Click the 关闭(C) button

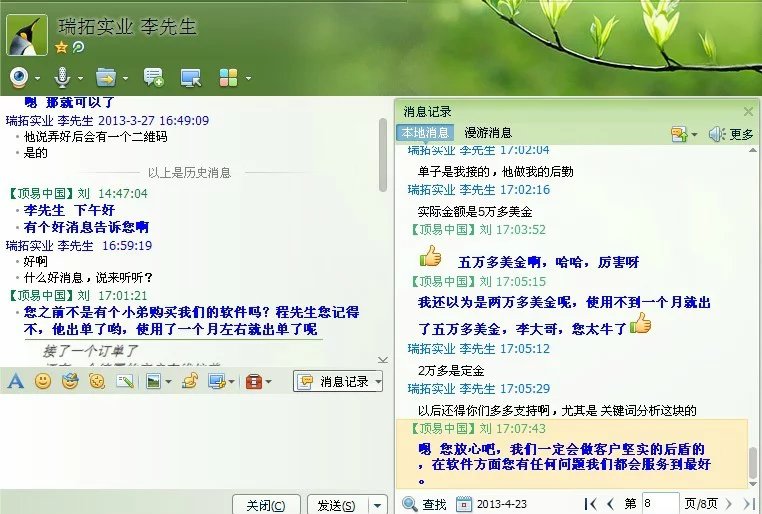(266, 505)
